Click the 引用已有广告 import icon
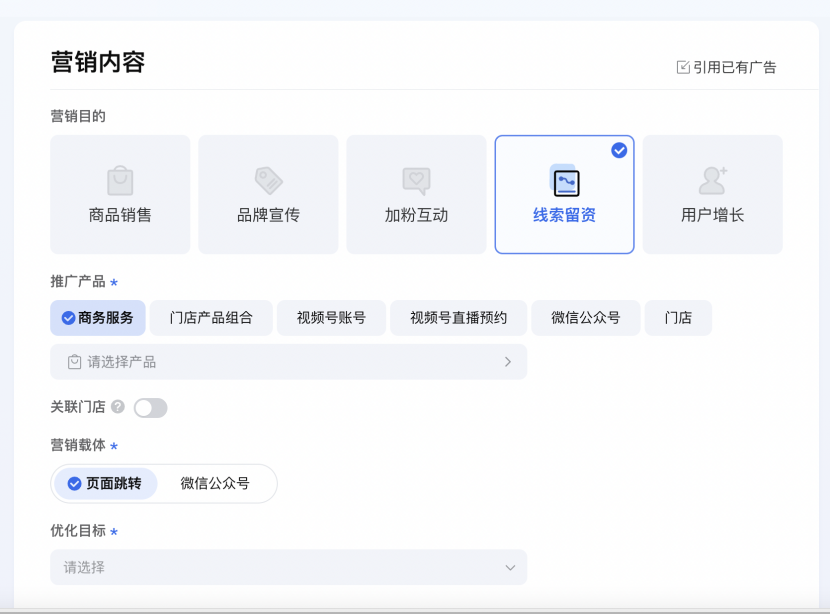 click(683, 67)
